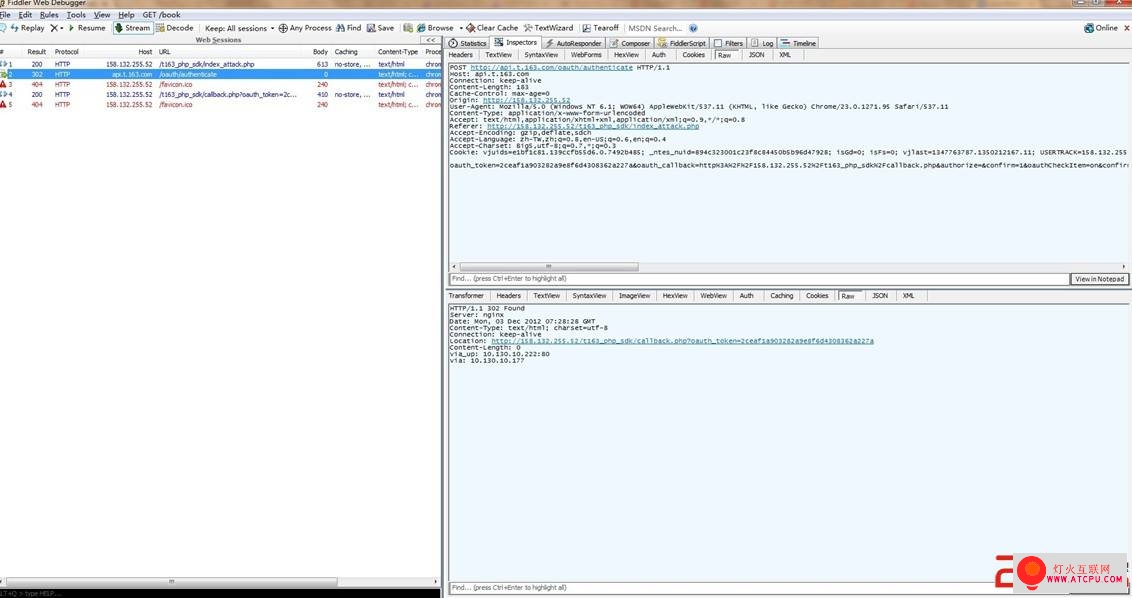The height and width of the screenshot is (598, 1132).
Task: Click the QuickExec command line box
Action: [220, 593]
